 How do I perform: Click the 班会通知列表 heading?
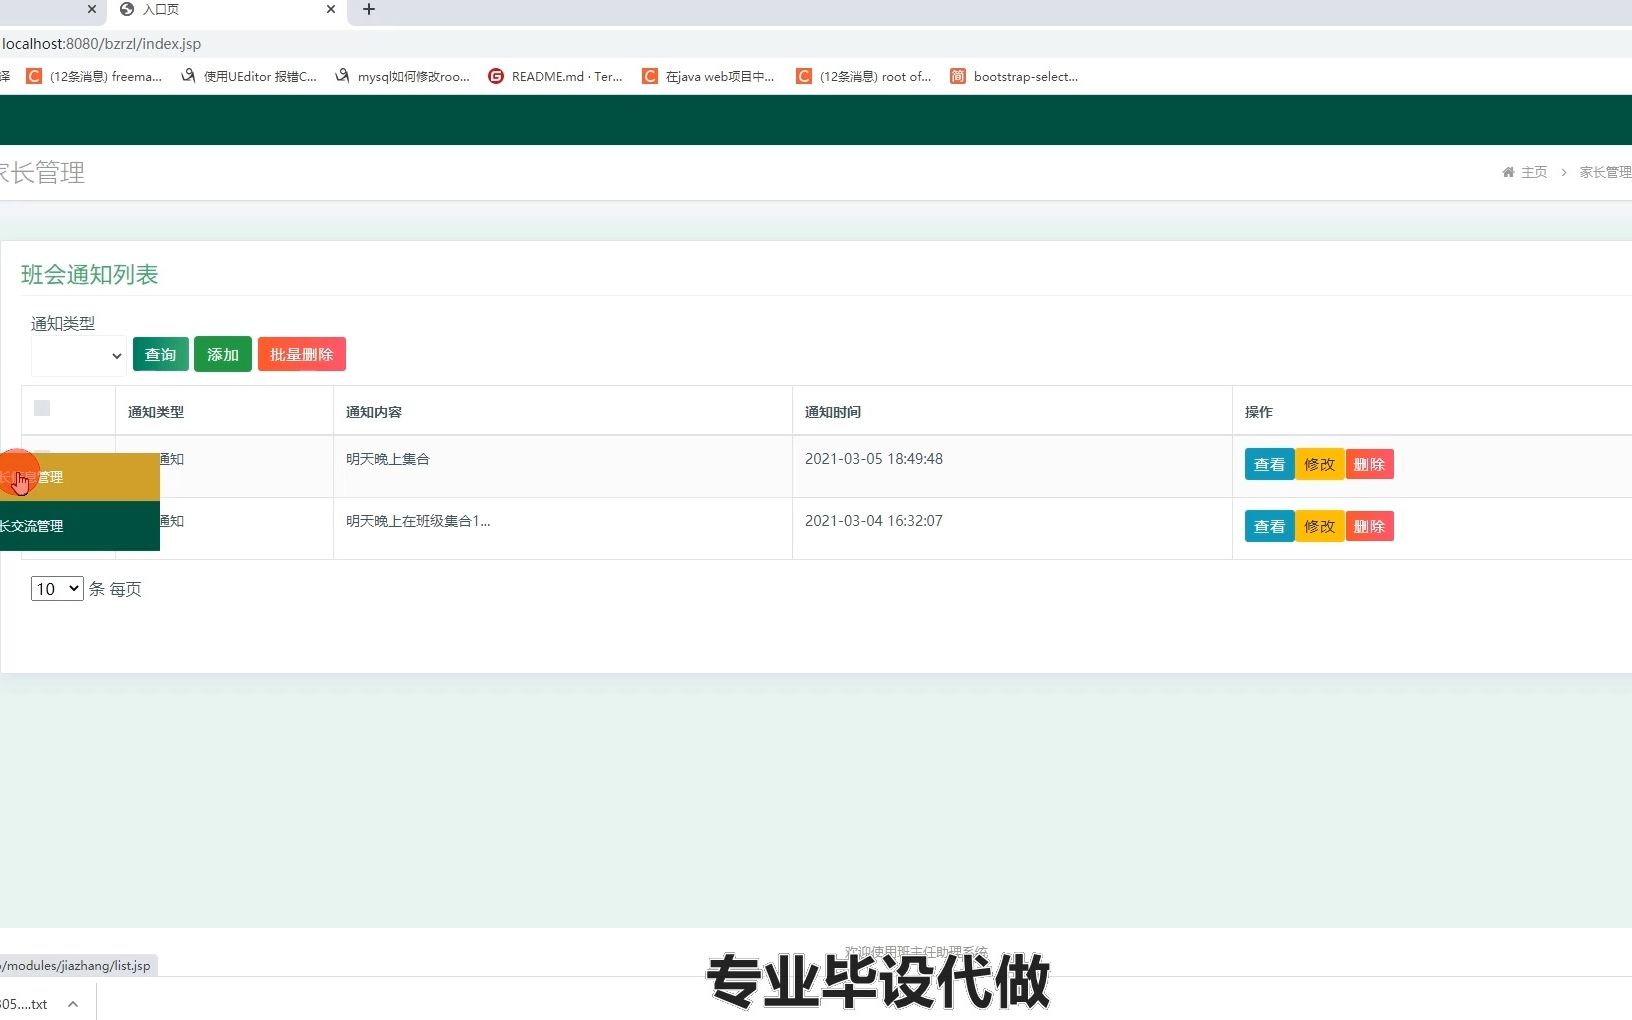[90, 275]
